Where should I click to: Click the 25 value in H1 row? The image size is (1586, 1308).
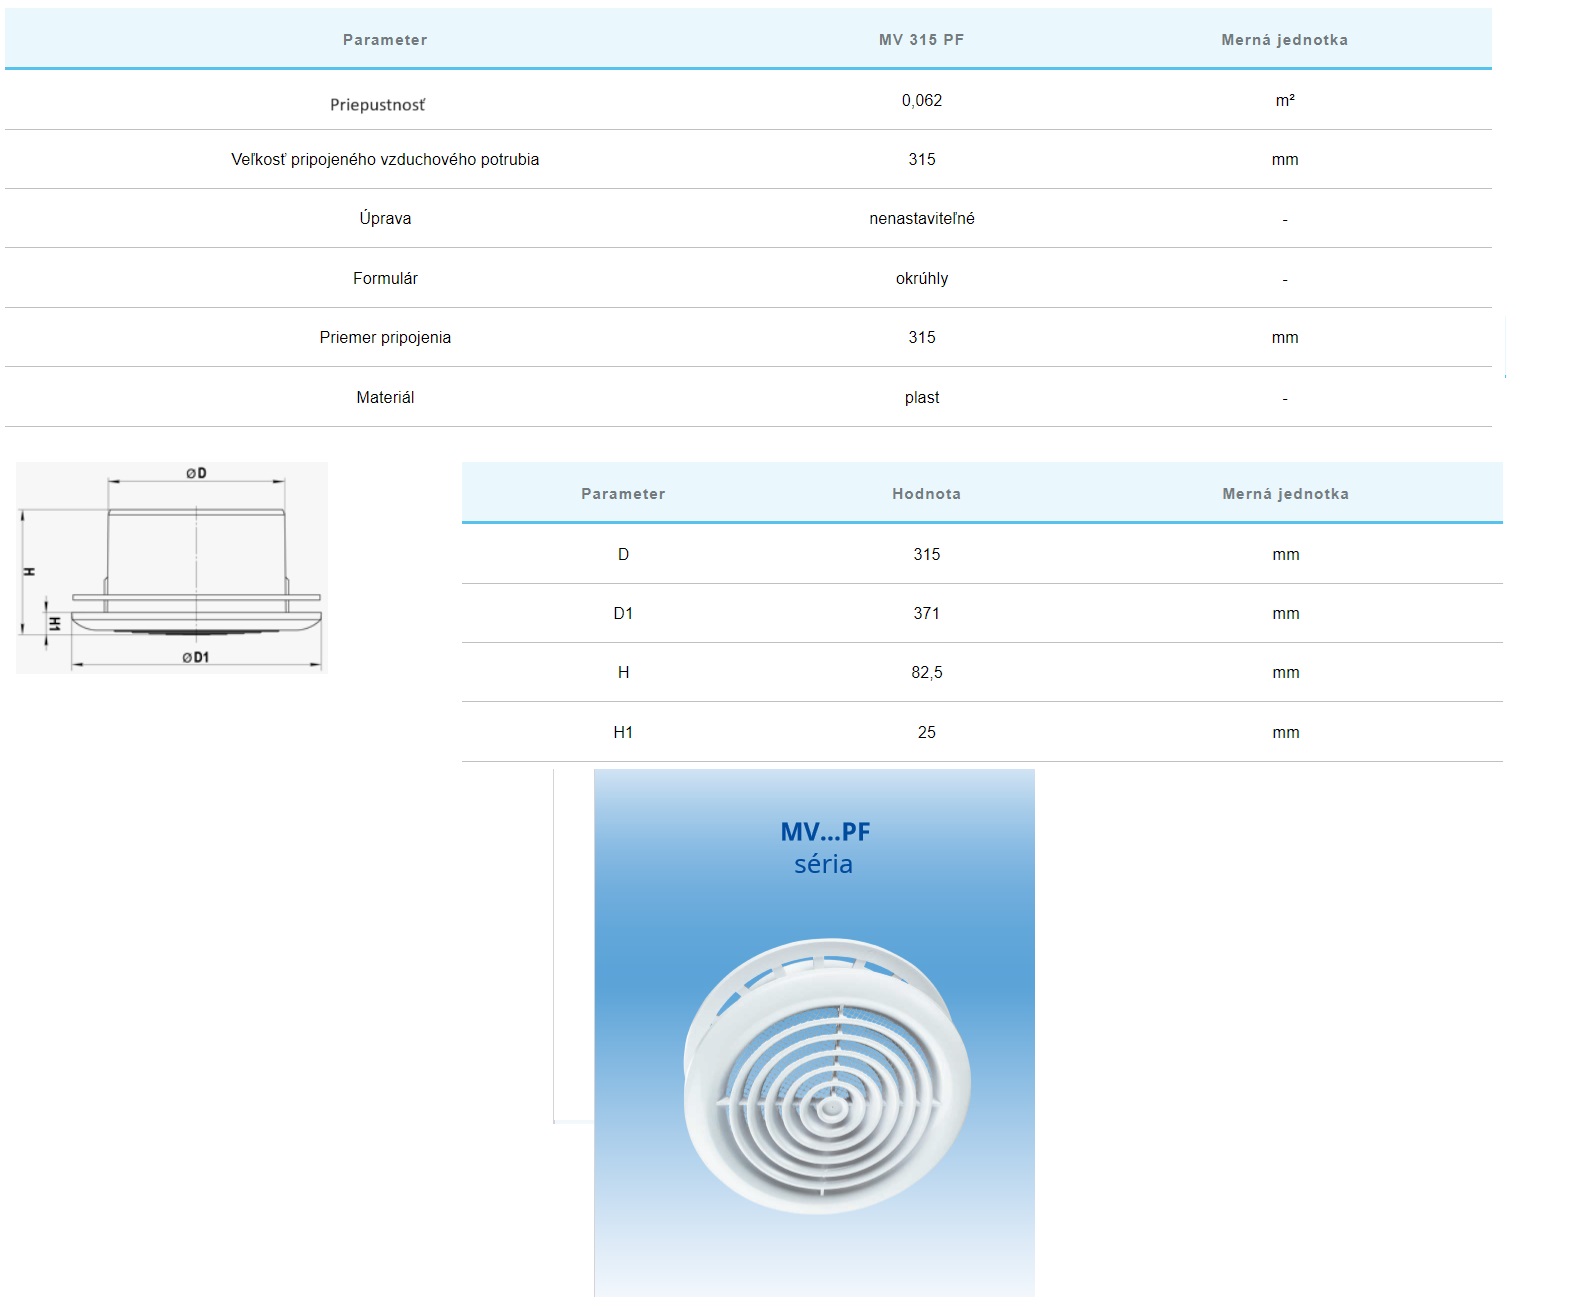tap(926, 732)
